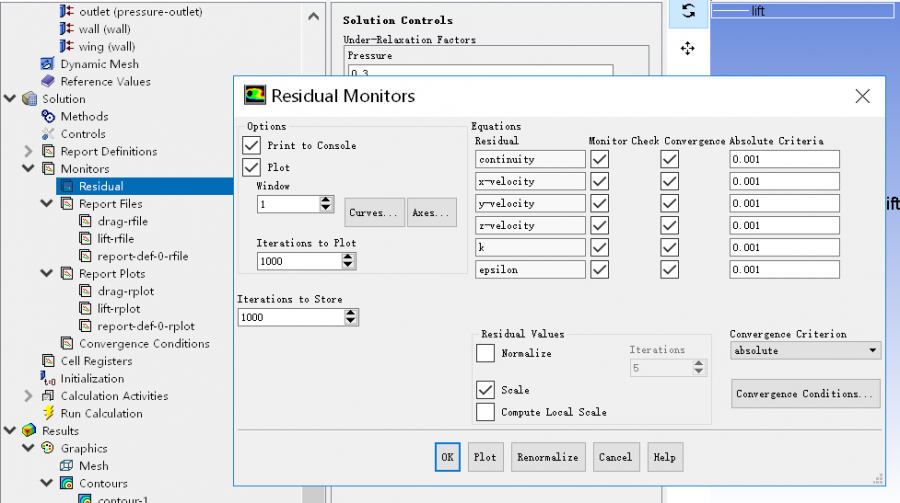900x503 pixels.
Task: Open the Convergence Criterion dropdown
Action: [x=805, y=350]
